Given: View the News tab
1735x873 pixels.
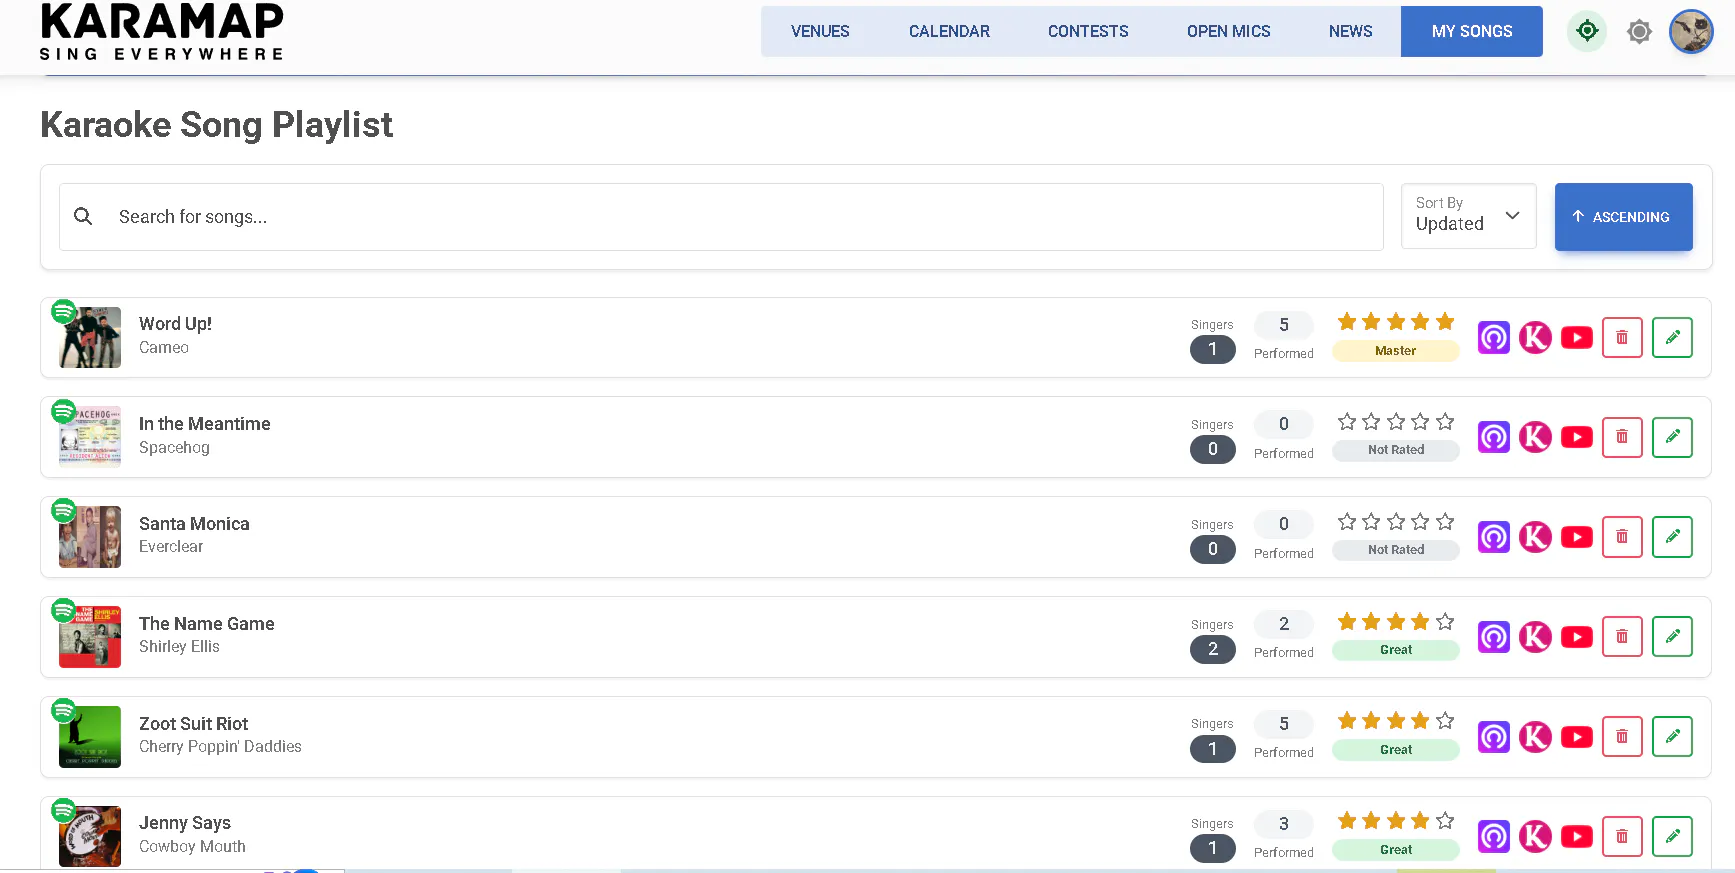Looking at the screenshot, I should pyautogui.click(x=1350, y=31).
